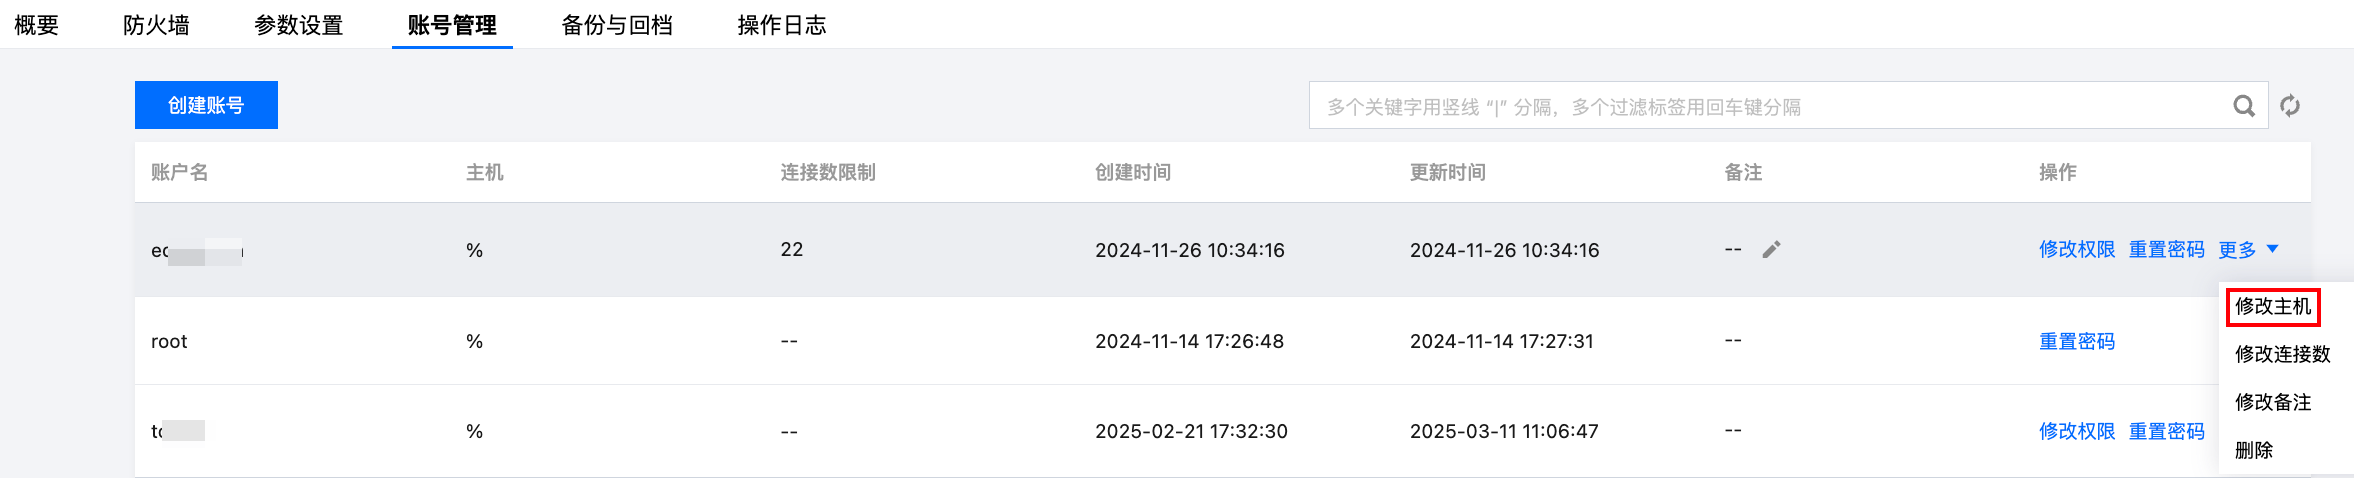The height and width of the screenshot is (478, 2354).
Task: Switch to the 概要 tab
Action: coord(36,25)
